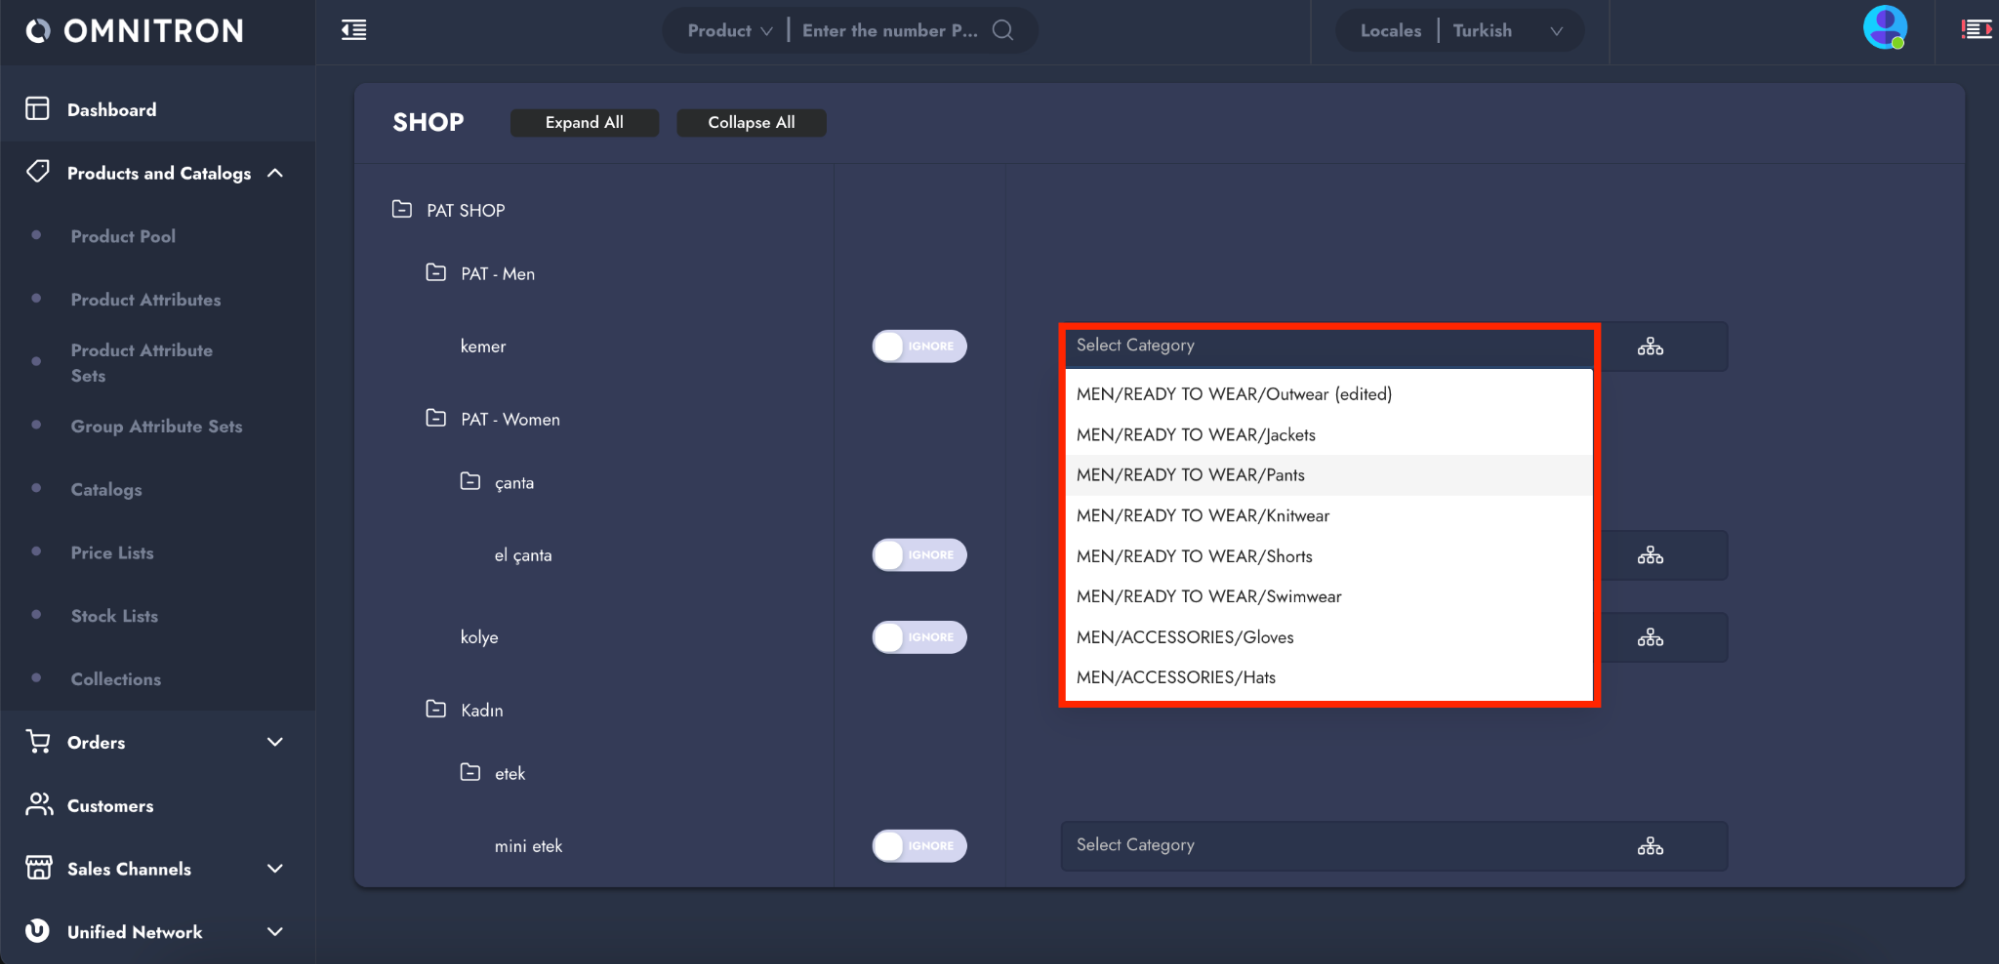Click the red panel icon at top right

[x=1975, y=30]
